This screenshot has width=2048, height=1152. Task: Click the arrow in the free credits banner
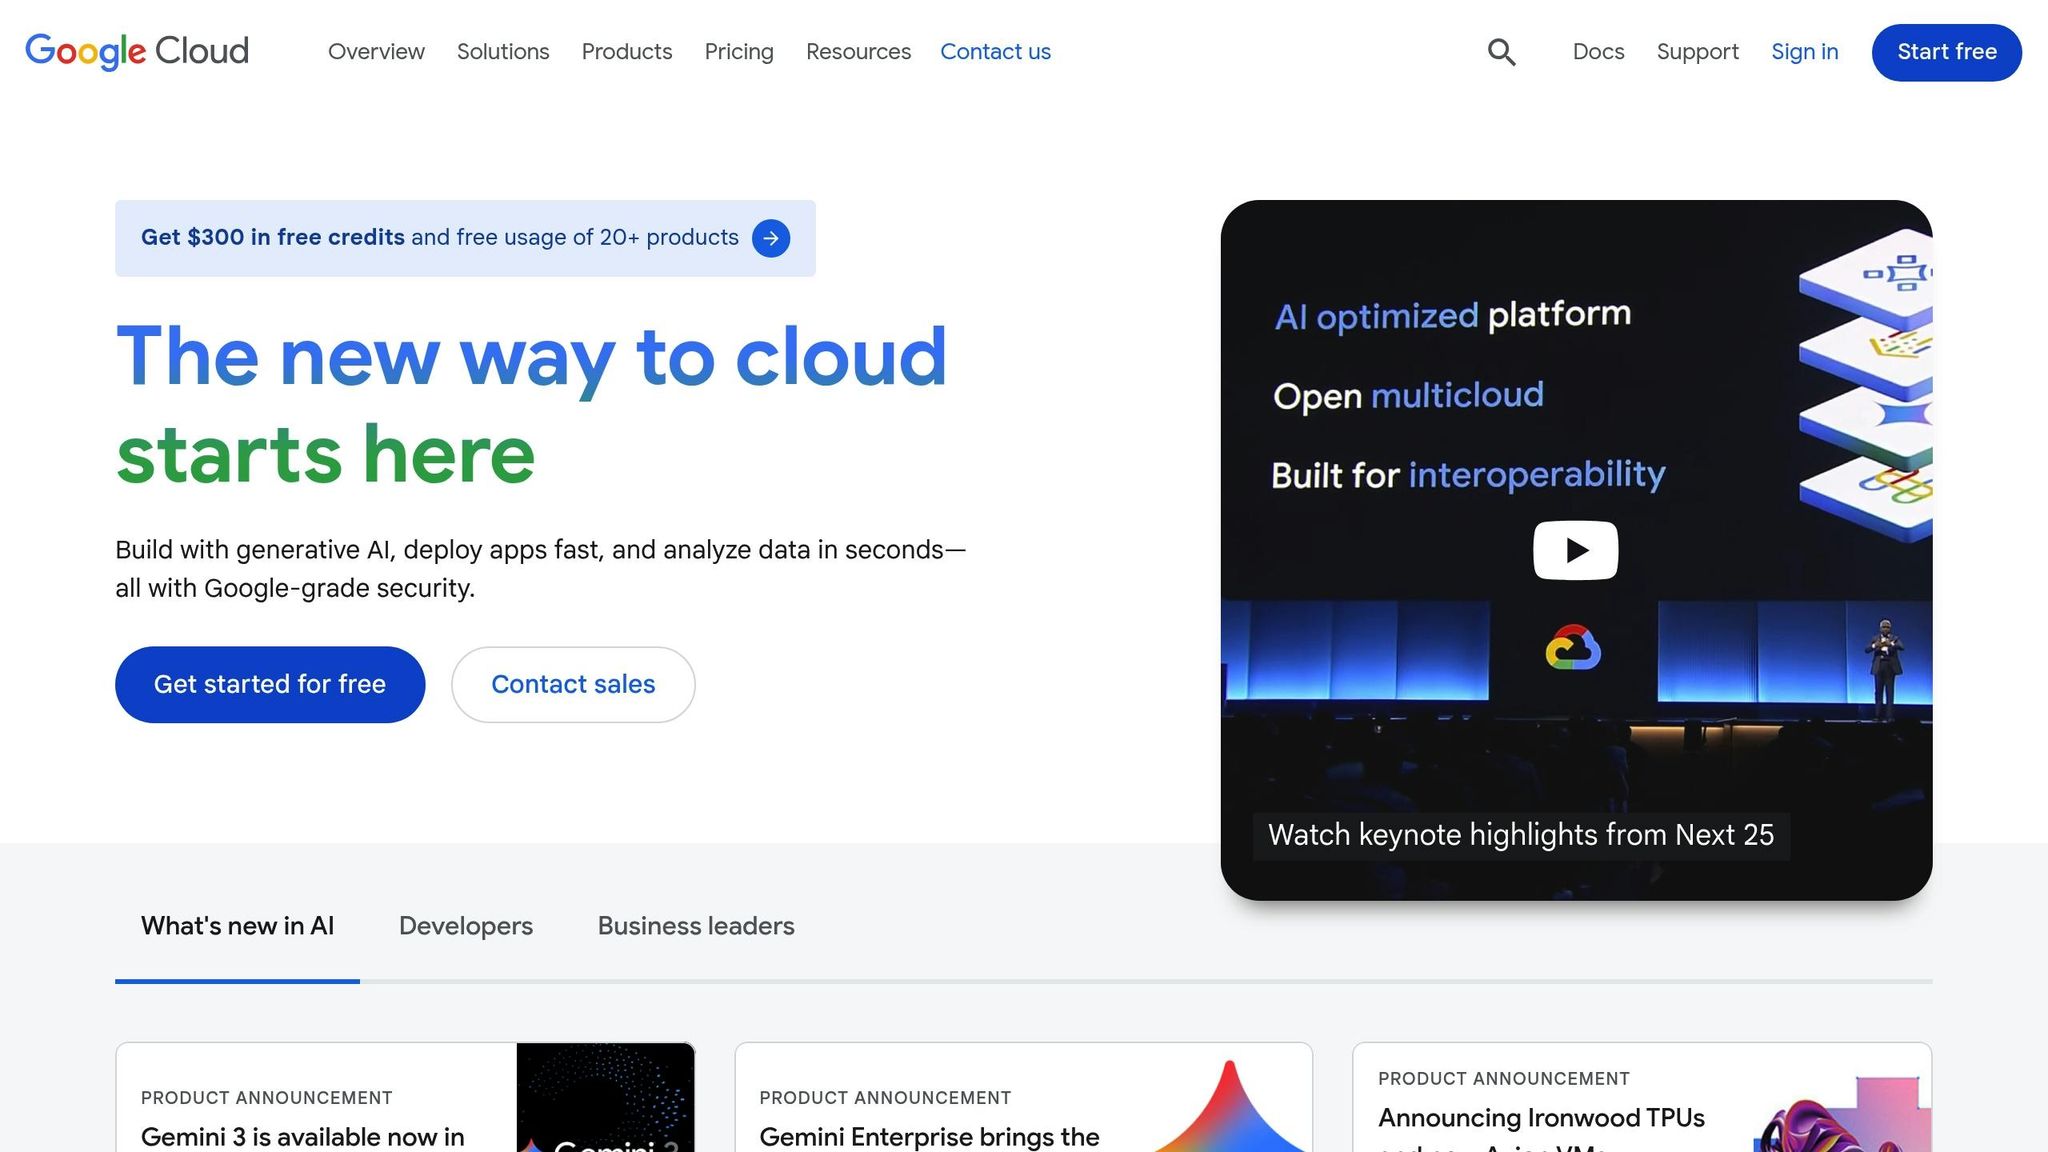pyautogui.click(x=770, y=238)
